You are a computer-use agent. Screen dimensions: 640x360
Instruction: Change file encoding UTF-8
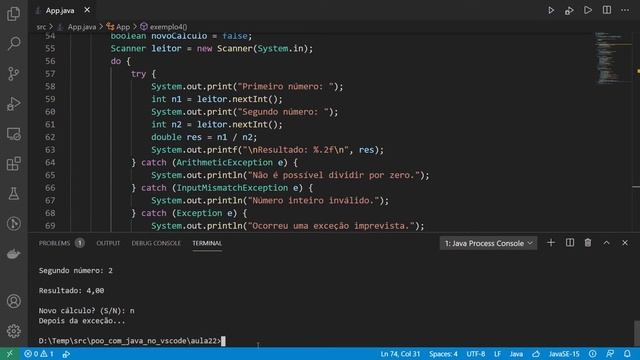pyautogui.click(x=476, y=354)
